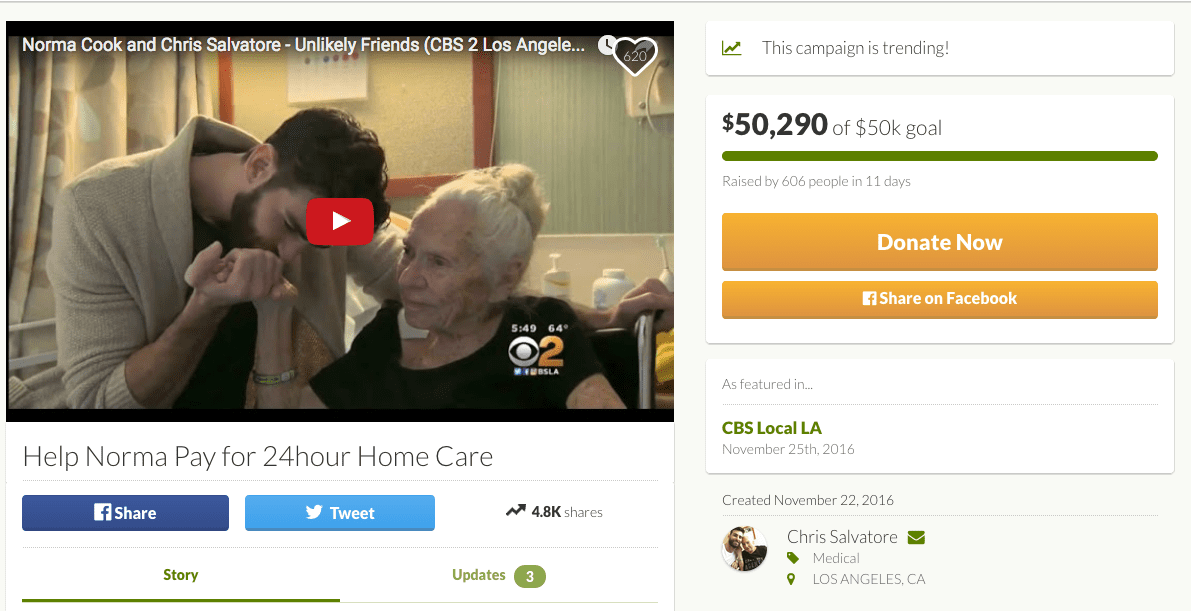1191x611 pixels.
Task: Click the Tweet button
Action: coord(340,513)
